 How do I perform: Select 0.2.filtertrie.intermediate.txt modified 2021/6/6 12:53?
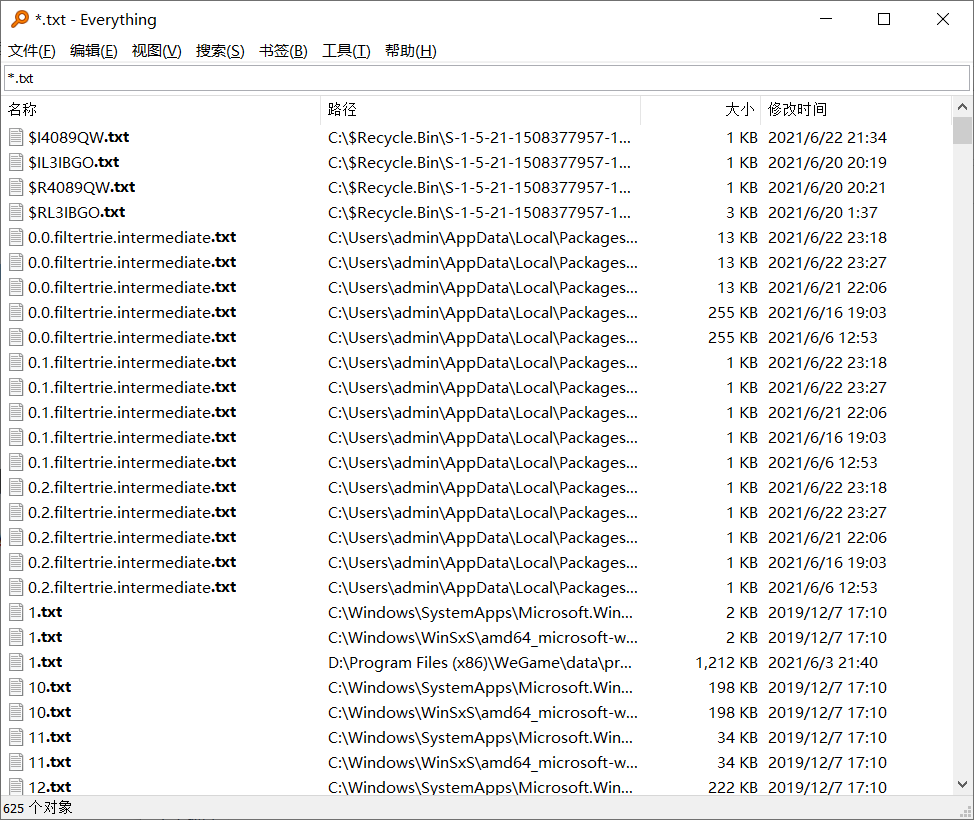(x=132, y=587)
